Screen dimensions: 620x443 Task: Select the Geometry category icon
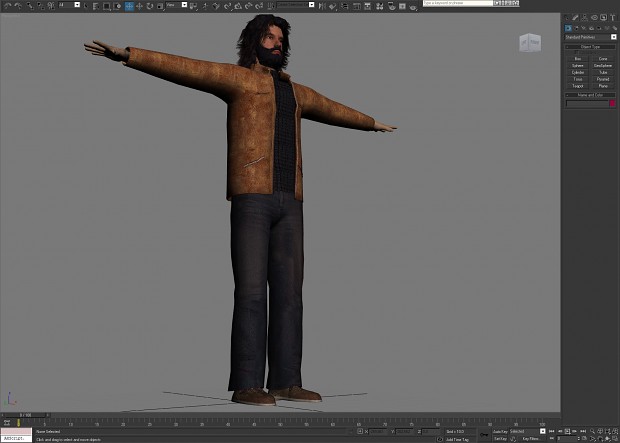[x=568, y=28]
